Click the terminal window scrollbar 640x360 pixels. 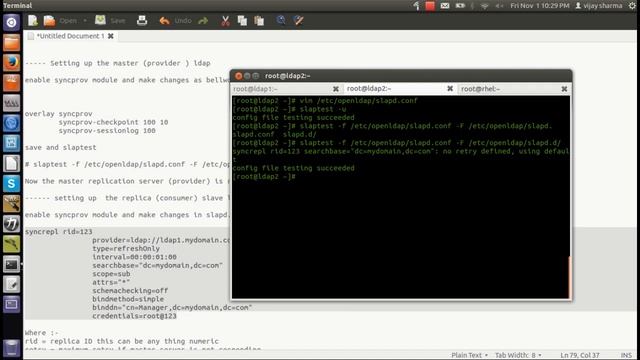tap(569, 278)
